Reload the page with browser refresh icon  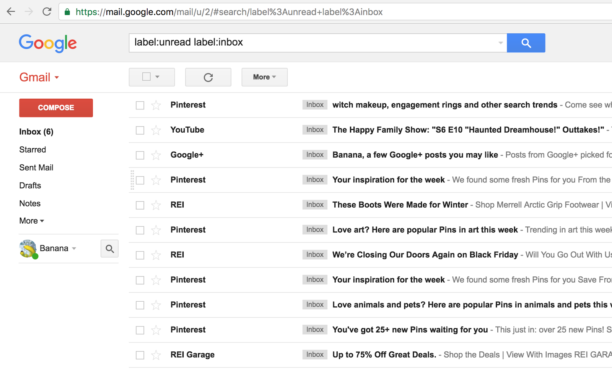point(47,12)
